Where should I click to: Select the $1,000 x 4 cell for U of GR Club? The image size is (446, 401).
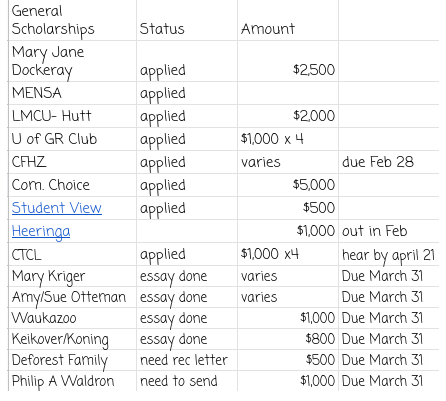coord(288,139)
